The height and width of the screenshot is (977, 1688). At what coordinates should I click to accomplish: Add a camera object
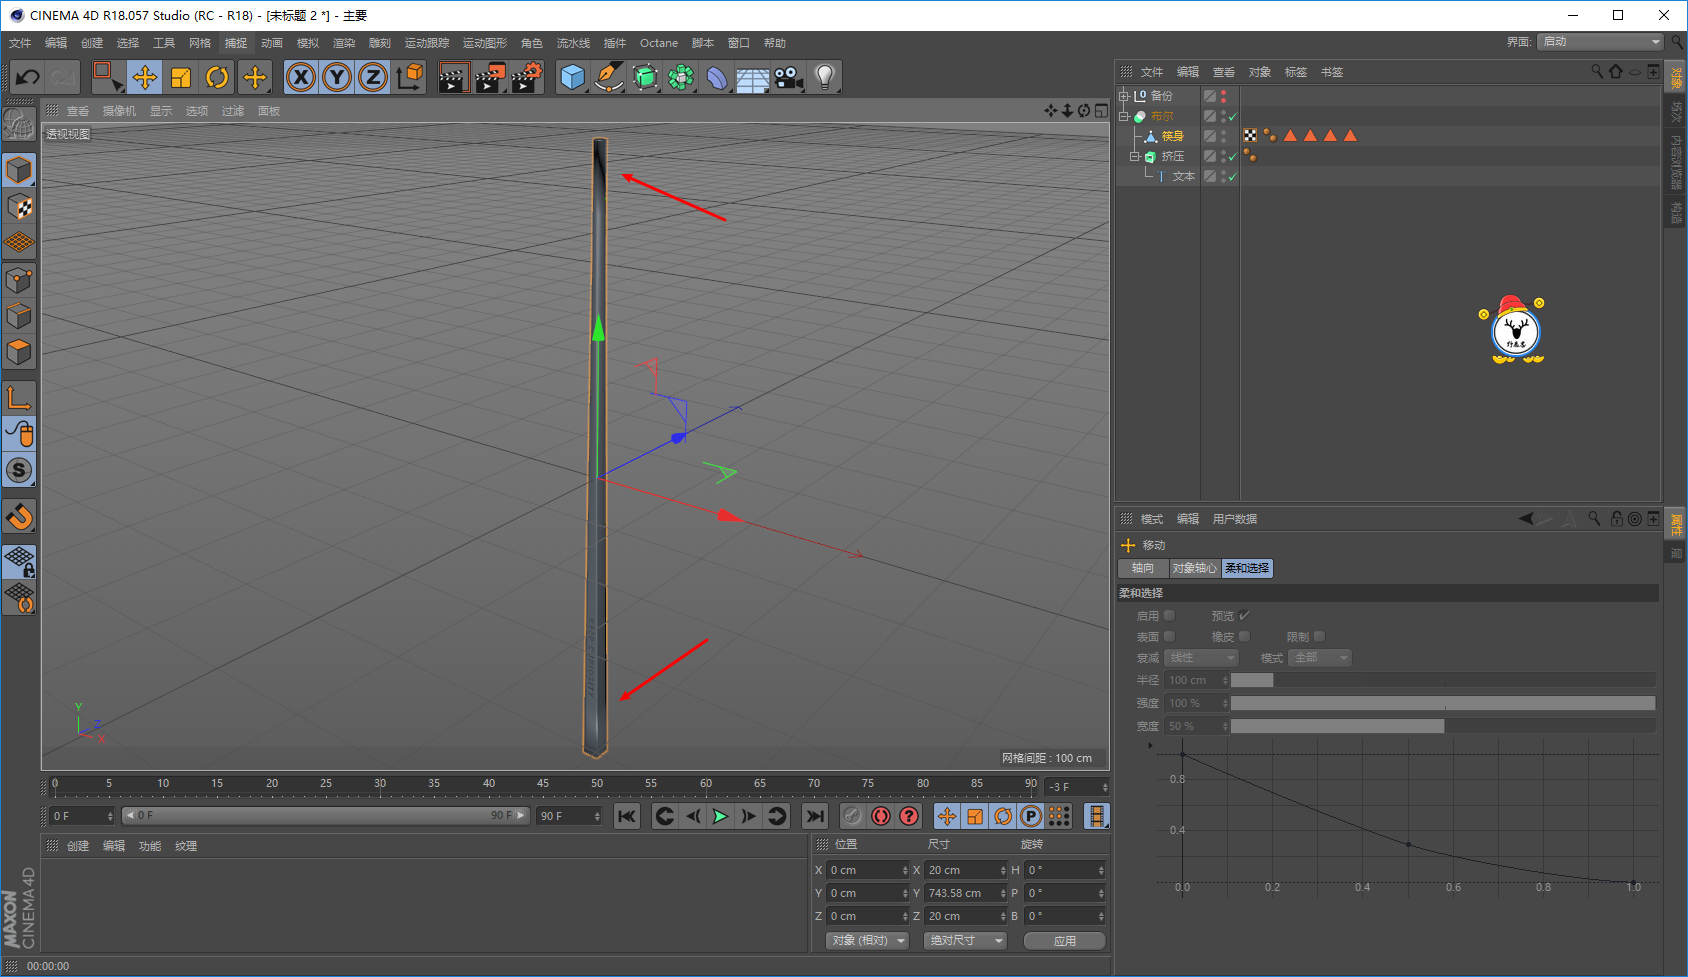pos(789,77)
